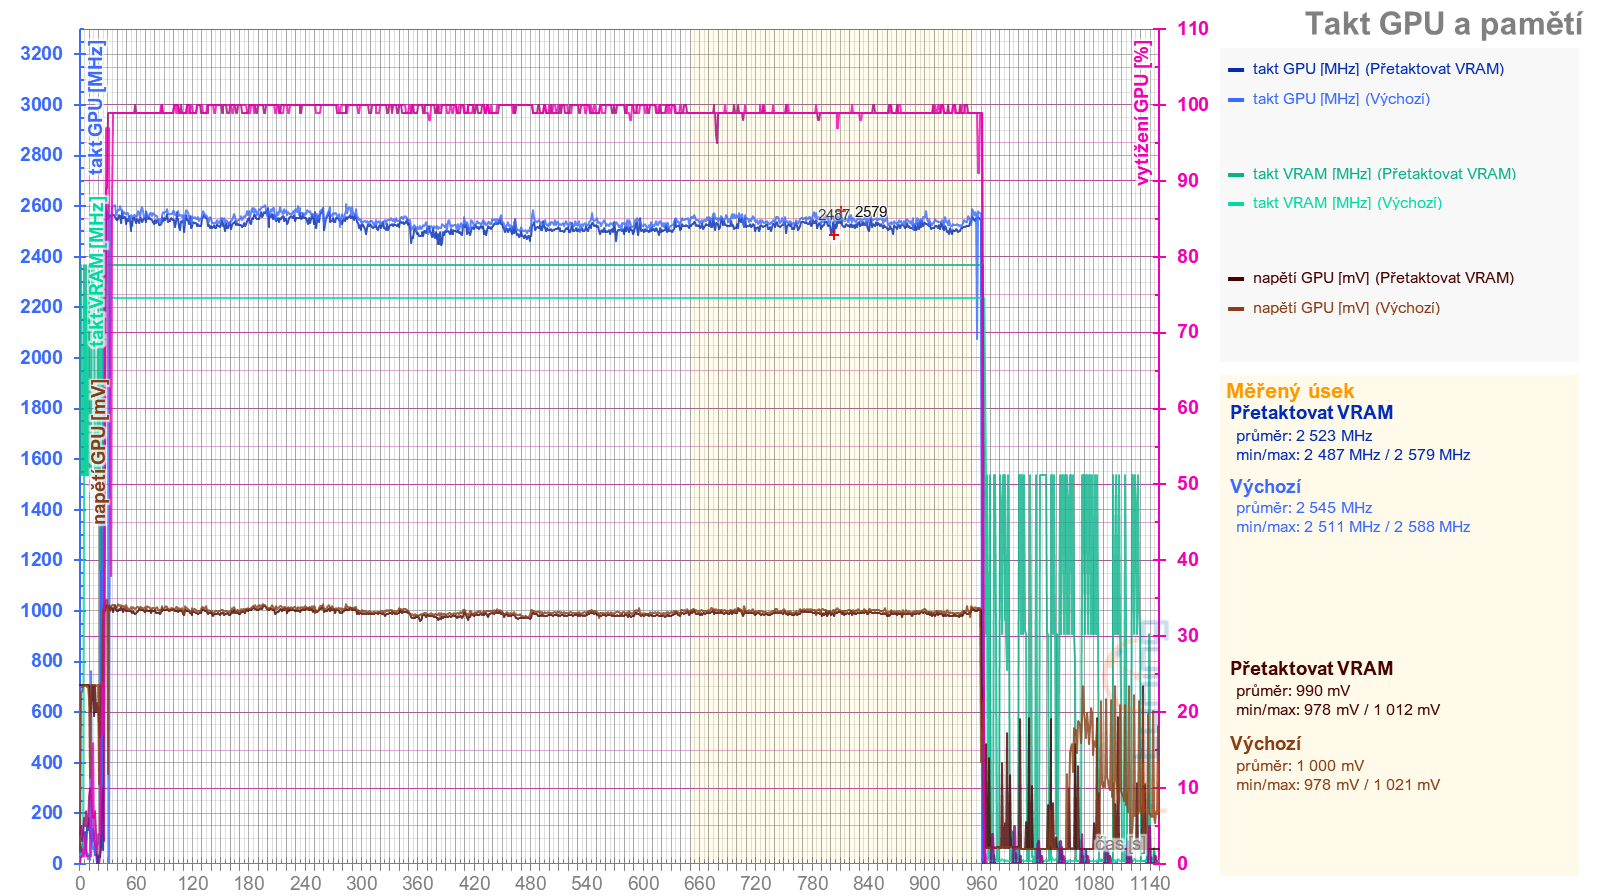The height and width of the screenshot is (896, 1599).
Task: Click time axis tick value 660
Action: (699, 883)
